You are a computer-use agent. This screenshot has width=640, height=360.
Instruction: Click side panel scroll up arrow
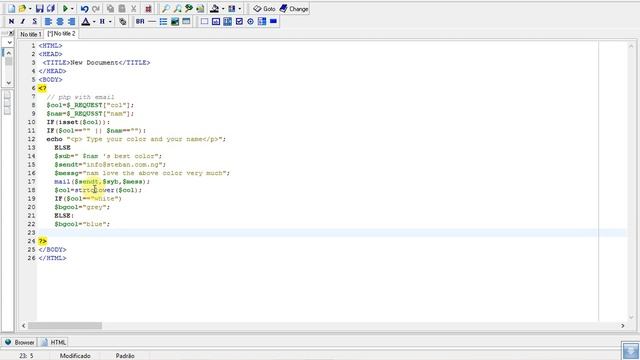9,53
